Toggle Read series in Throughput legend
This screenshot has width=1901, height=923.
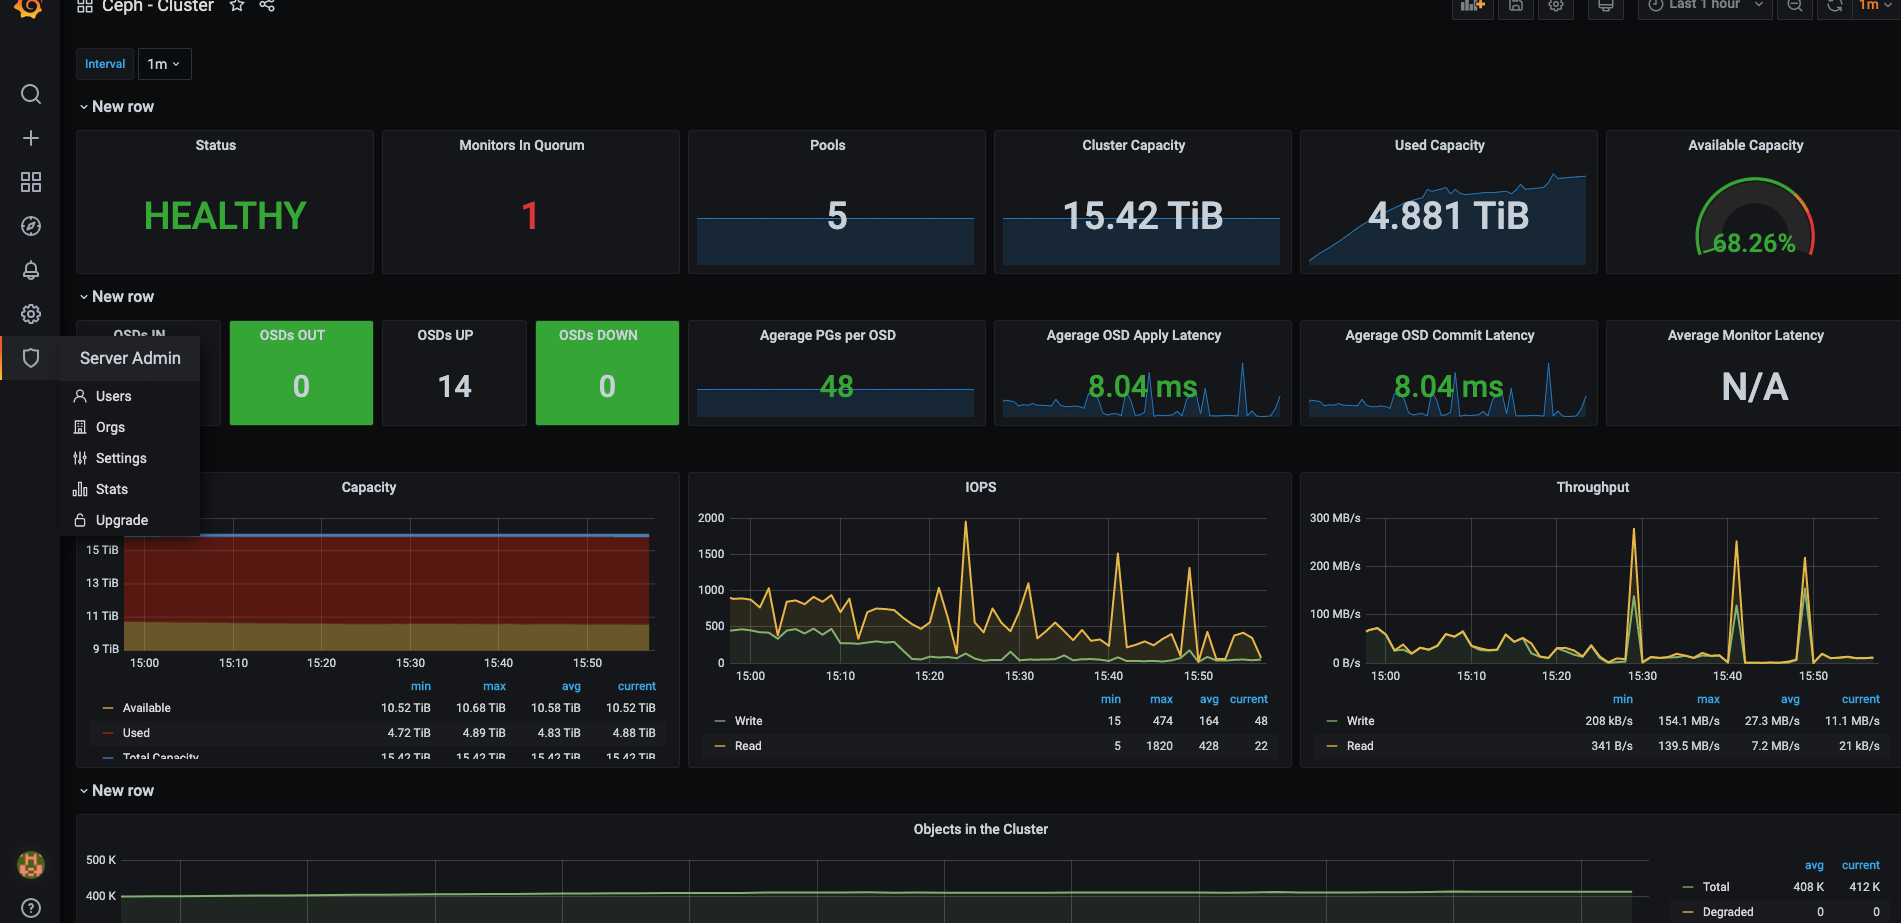pyautogui.click(x=1359, y=746)
